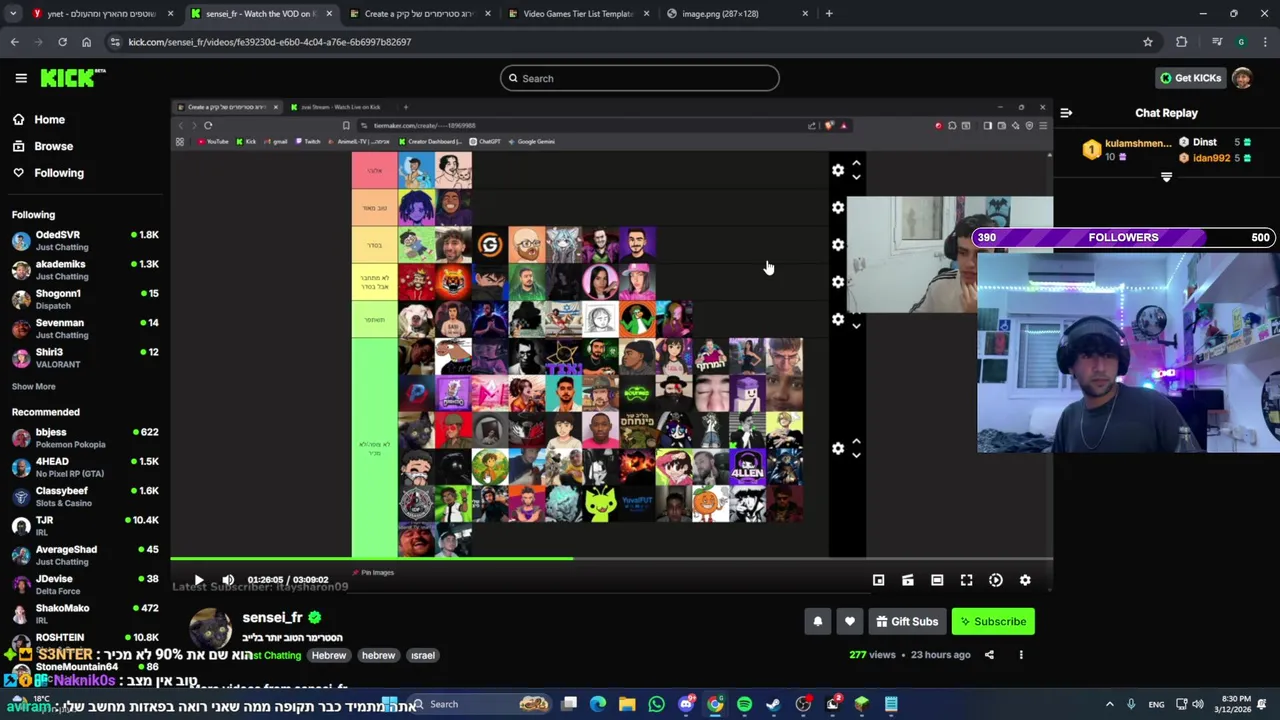Select Dinst in gift leaderboard
The image size is (1280, 720).
pyautogui.click(x=1215, y=143)
